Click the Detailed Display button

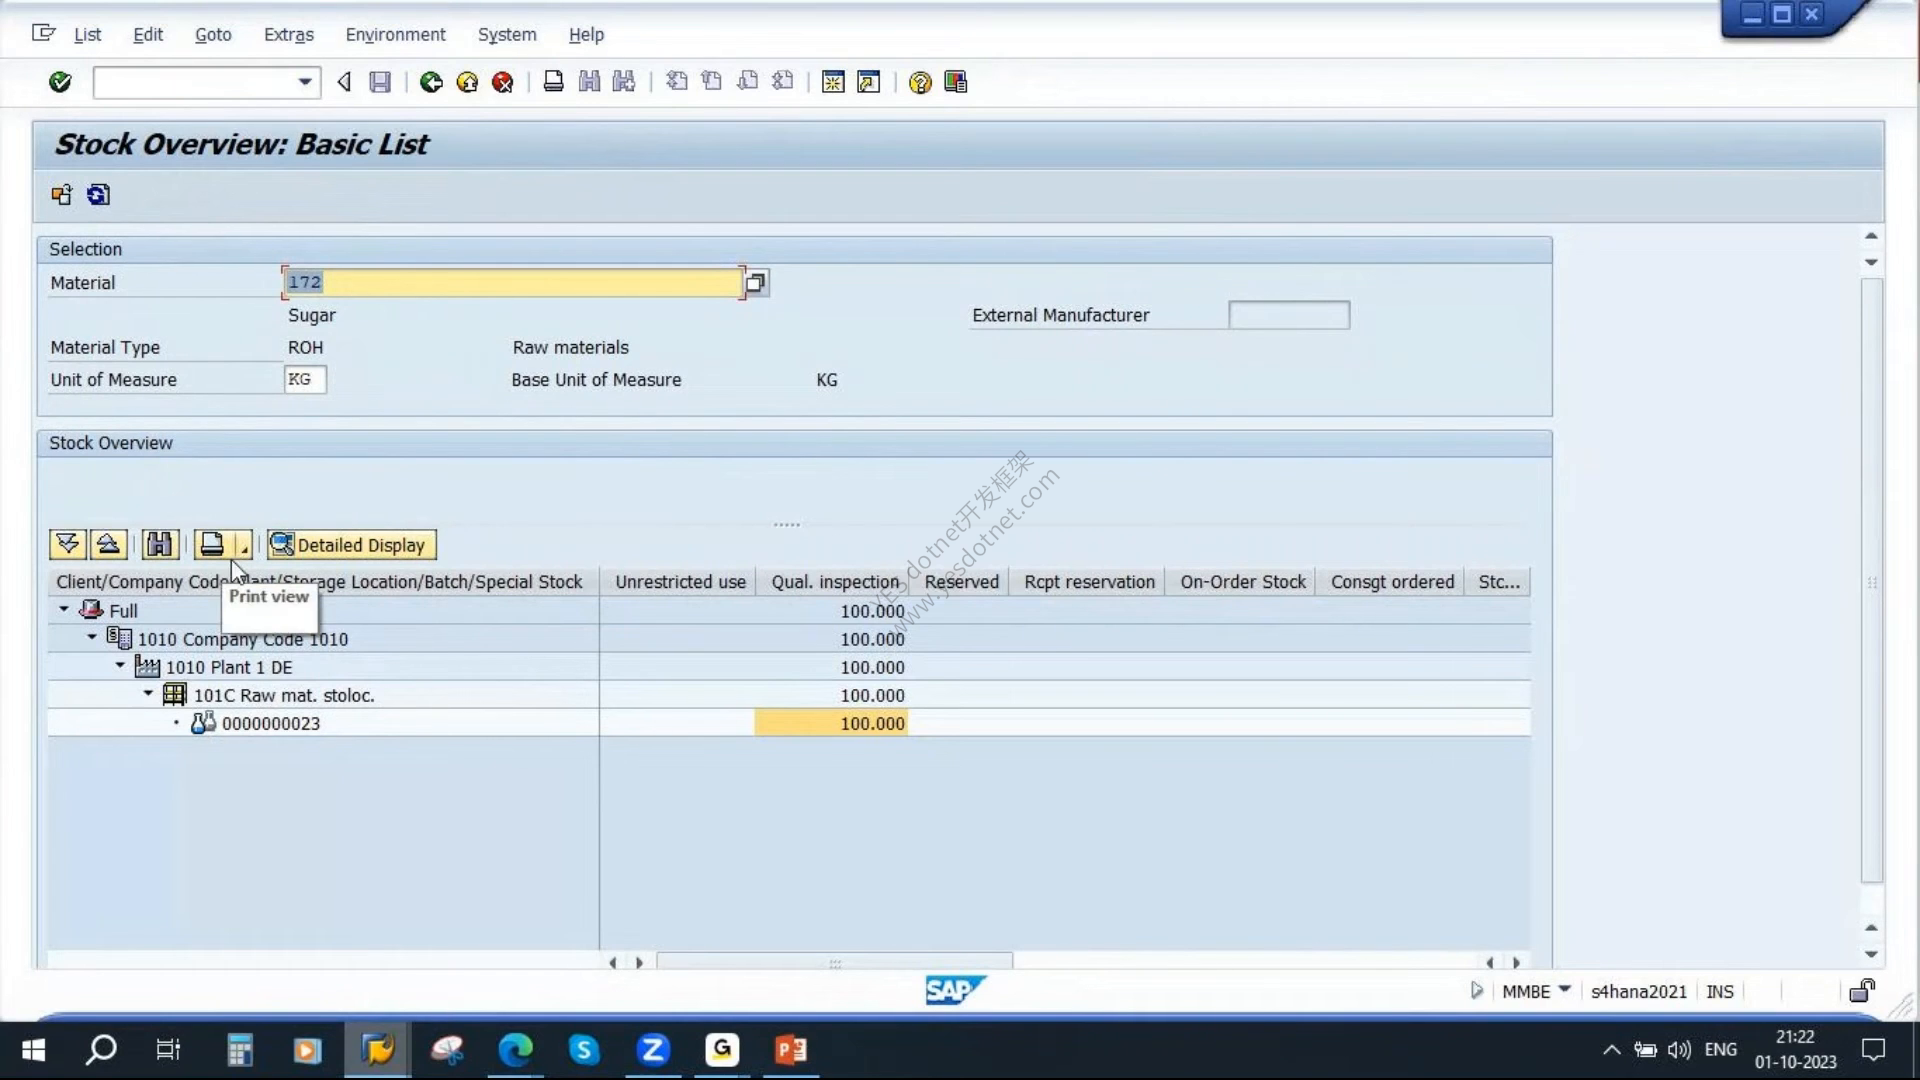[351, 544]
